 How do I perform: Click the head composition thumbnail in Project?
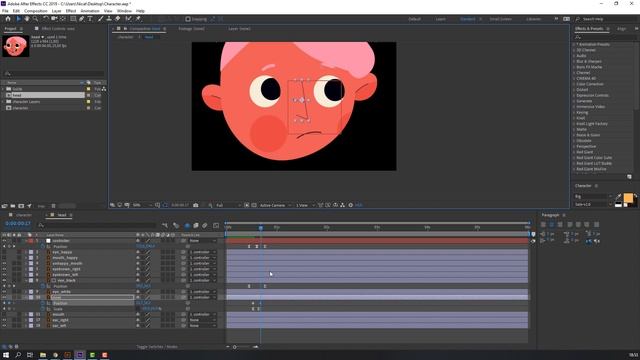click(16, 46)
